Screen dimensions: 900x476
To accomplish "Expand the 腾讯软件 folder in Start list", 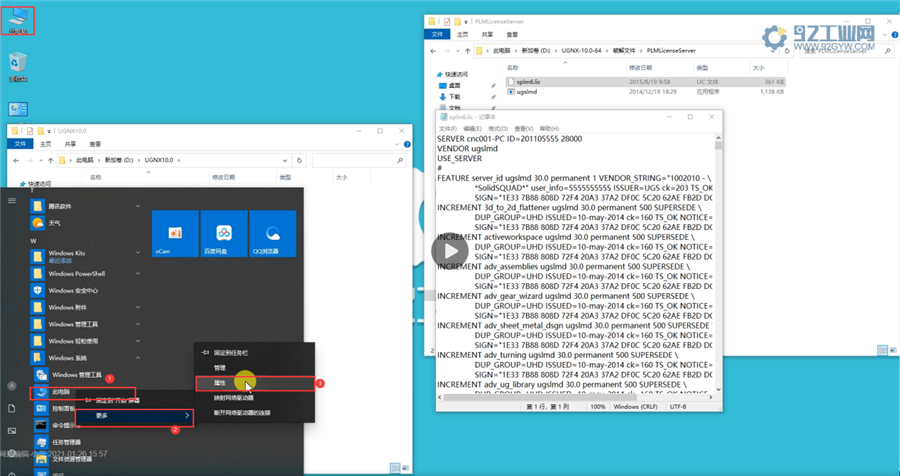I will click(137, 206).
